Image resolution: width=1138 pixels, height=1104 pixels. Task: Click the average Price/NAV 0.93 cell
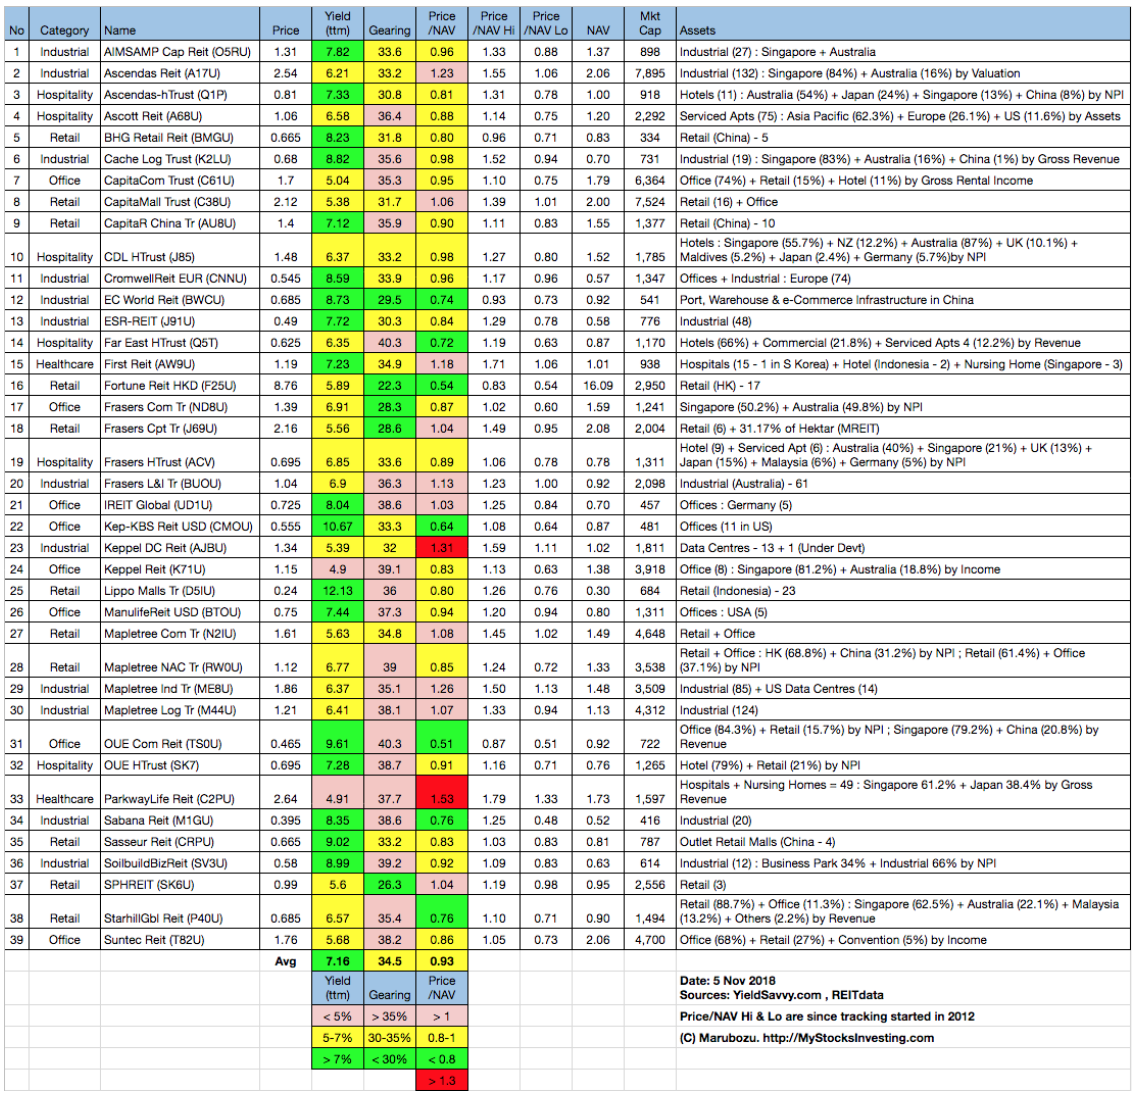[x=441, y=961]
